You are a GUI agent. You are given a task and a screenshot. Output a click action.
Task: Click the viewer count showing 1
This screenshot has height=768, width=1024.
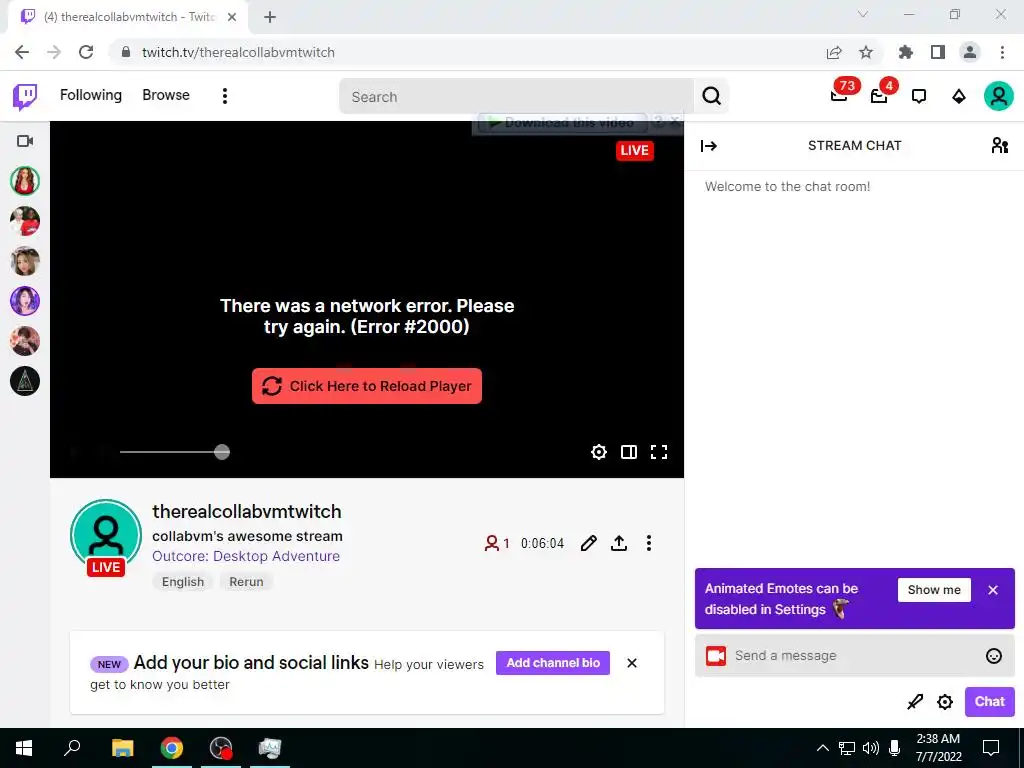[497, 543]
